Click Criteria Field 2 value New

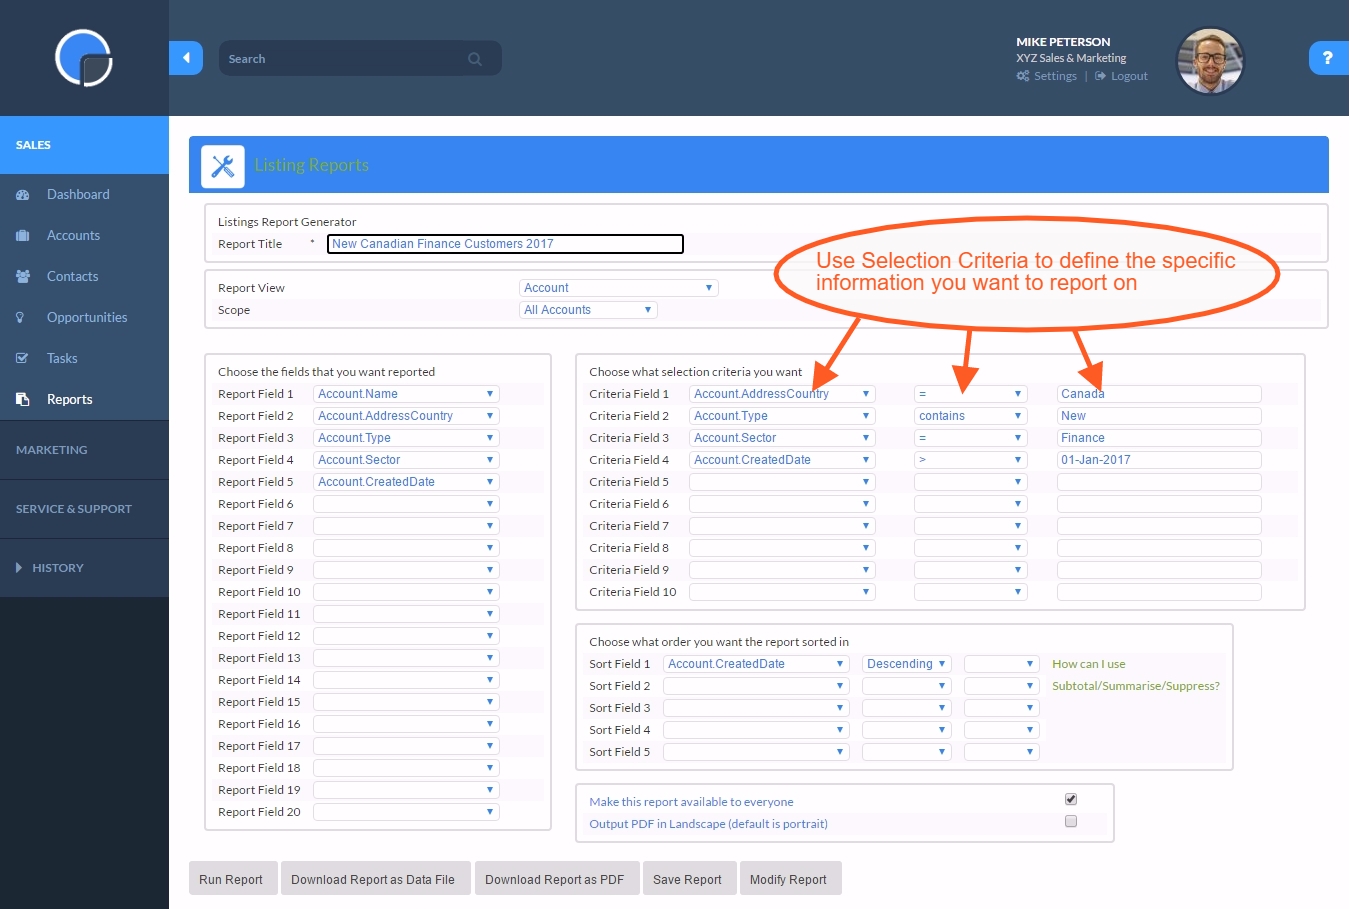1159,416
